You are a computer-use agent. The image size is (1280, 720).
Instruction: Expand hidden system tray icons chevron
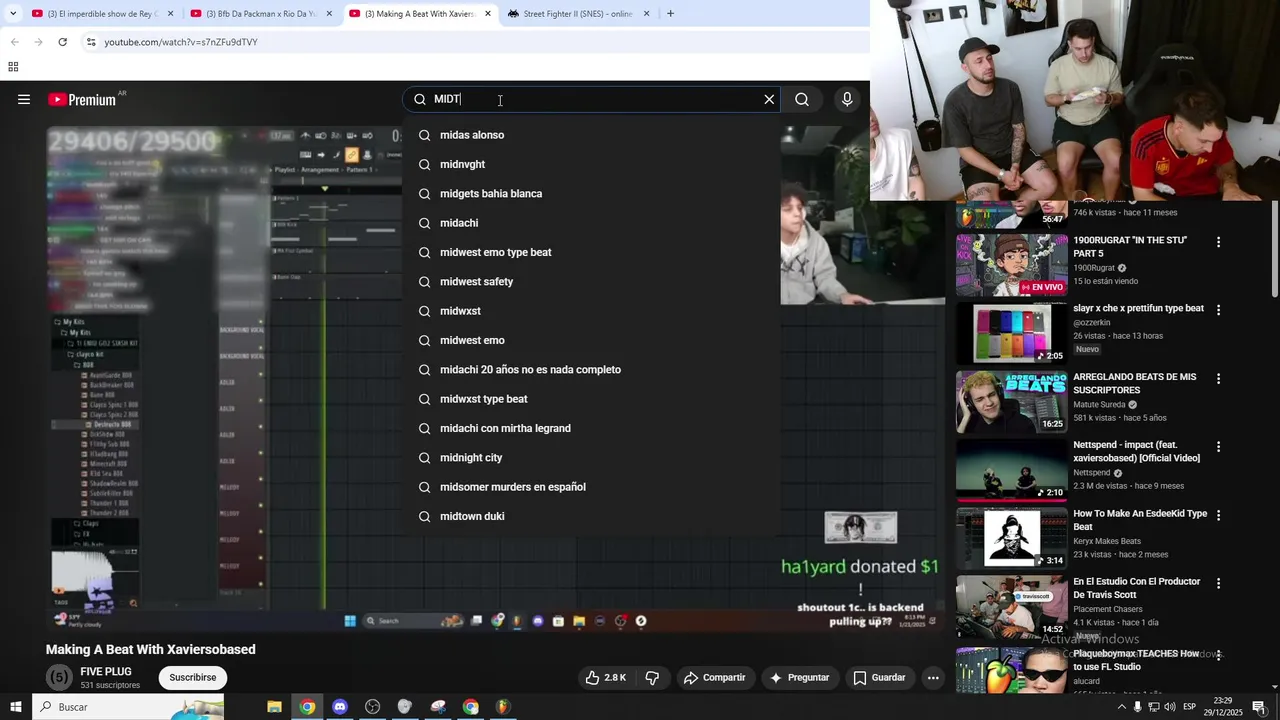1121,707
